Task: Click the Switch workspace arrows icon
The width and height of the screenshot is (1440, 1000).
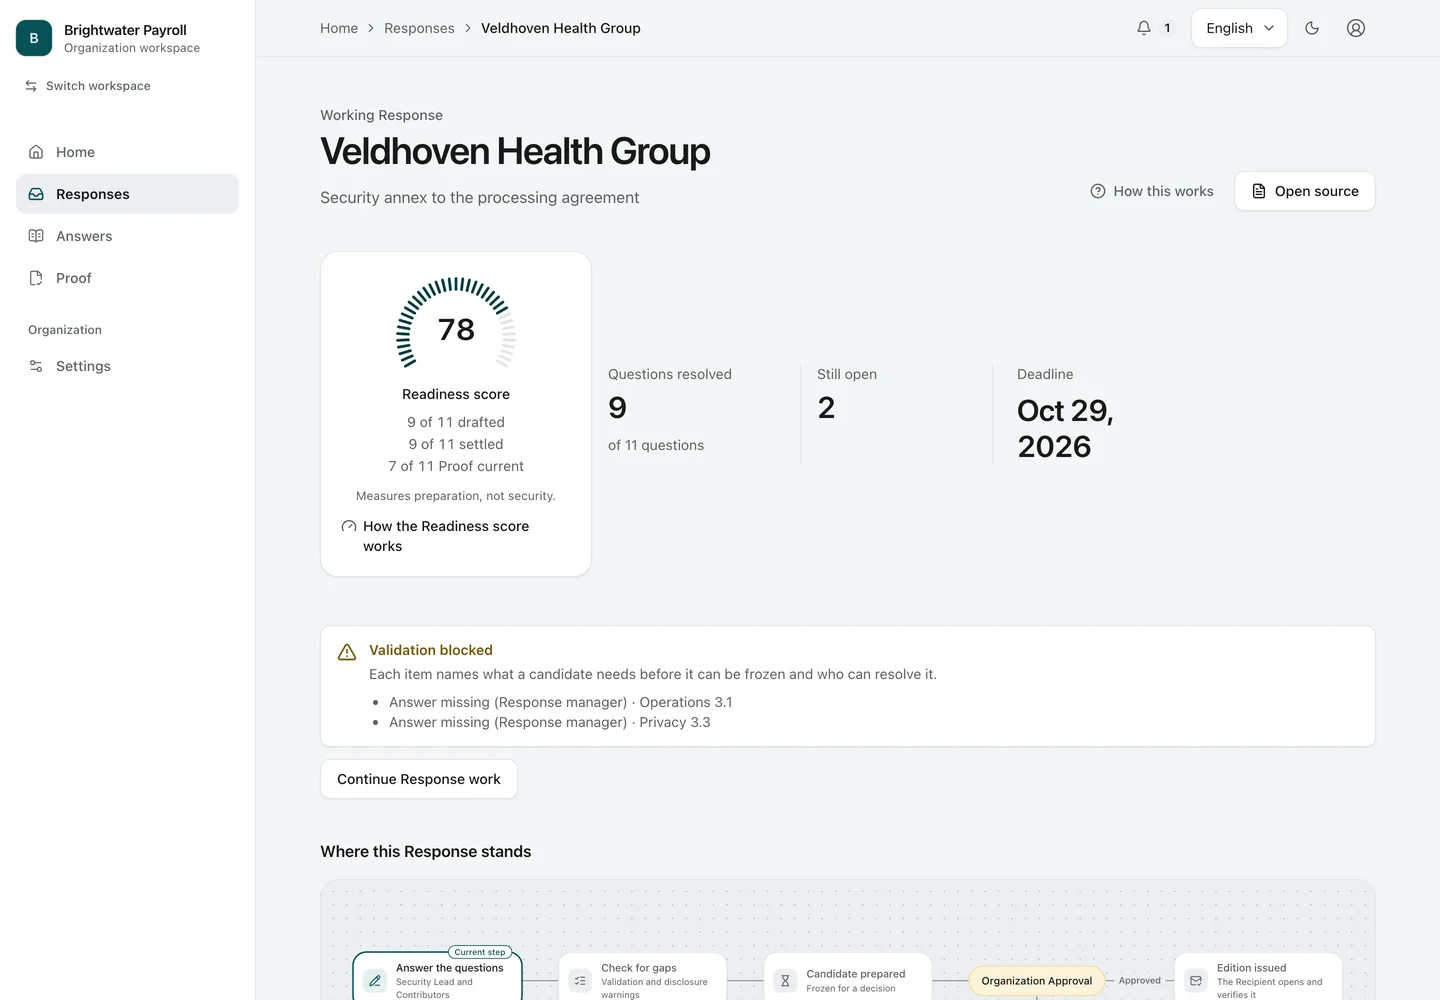Action: (31, 86)
